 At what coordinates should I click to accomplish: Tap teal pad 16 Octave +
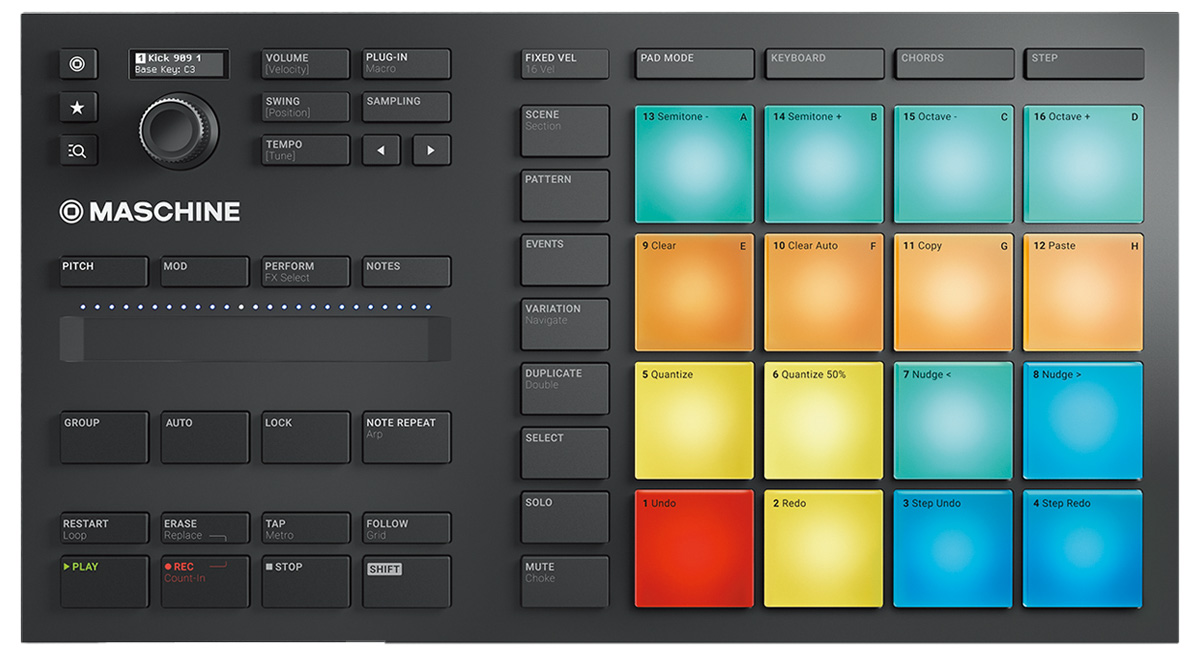pyautogui.click(x=1084, y=164)
